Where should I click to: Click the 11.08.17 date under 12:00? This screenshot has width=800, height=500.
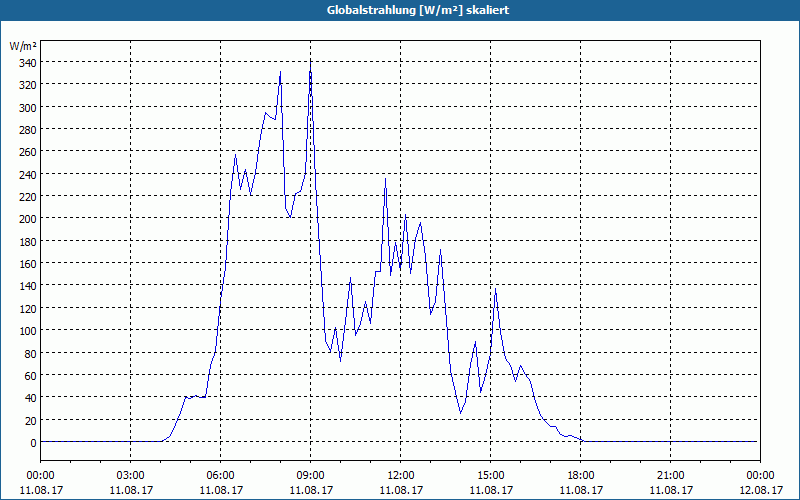(401, 490)
